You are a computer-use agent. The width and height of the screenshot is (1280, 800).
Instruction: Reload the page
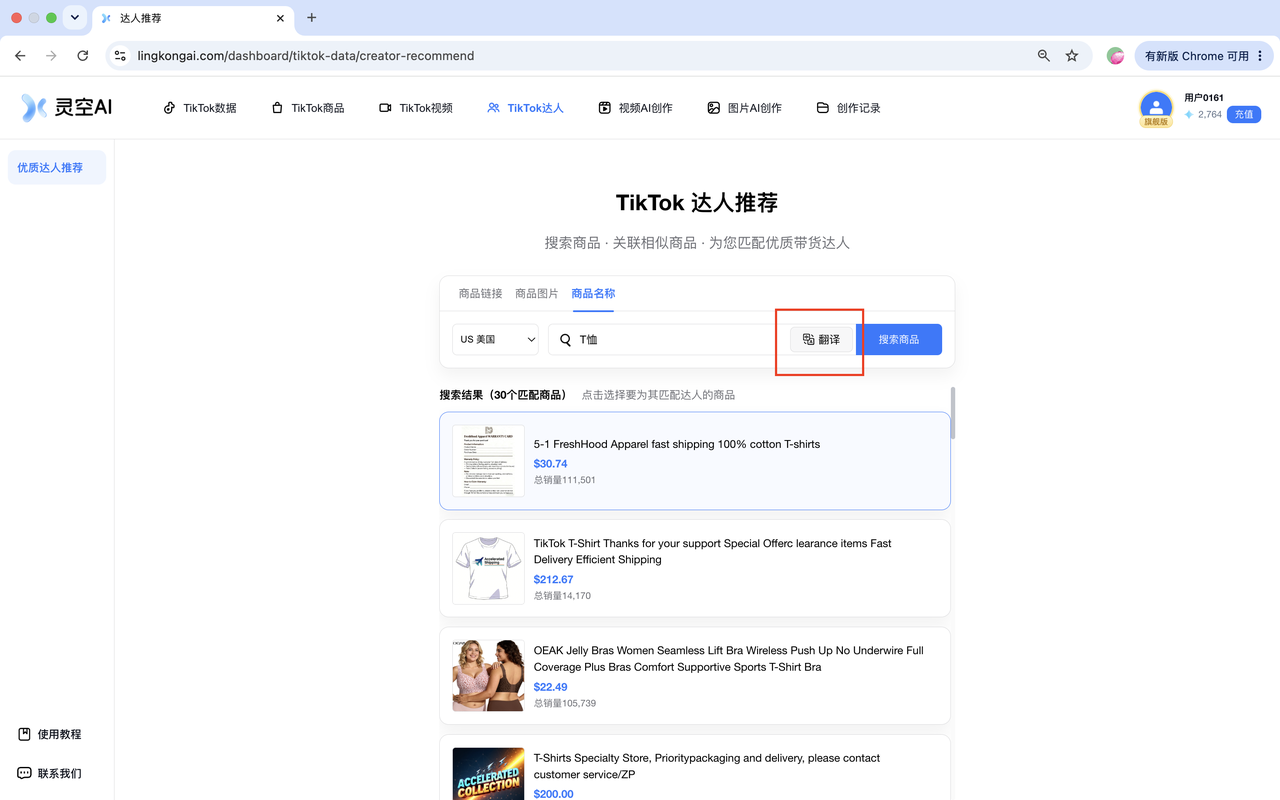point(83,56)
